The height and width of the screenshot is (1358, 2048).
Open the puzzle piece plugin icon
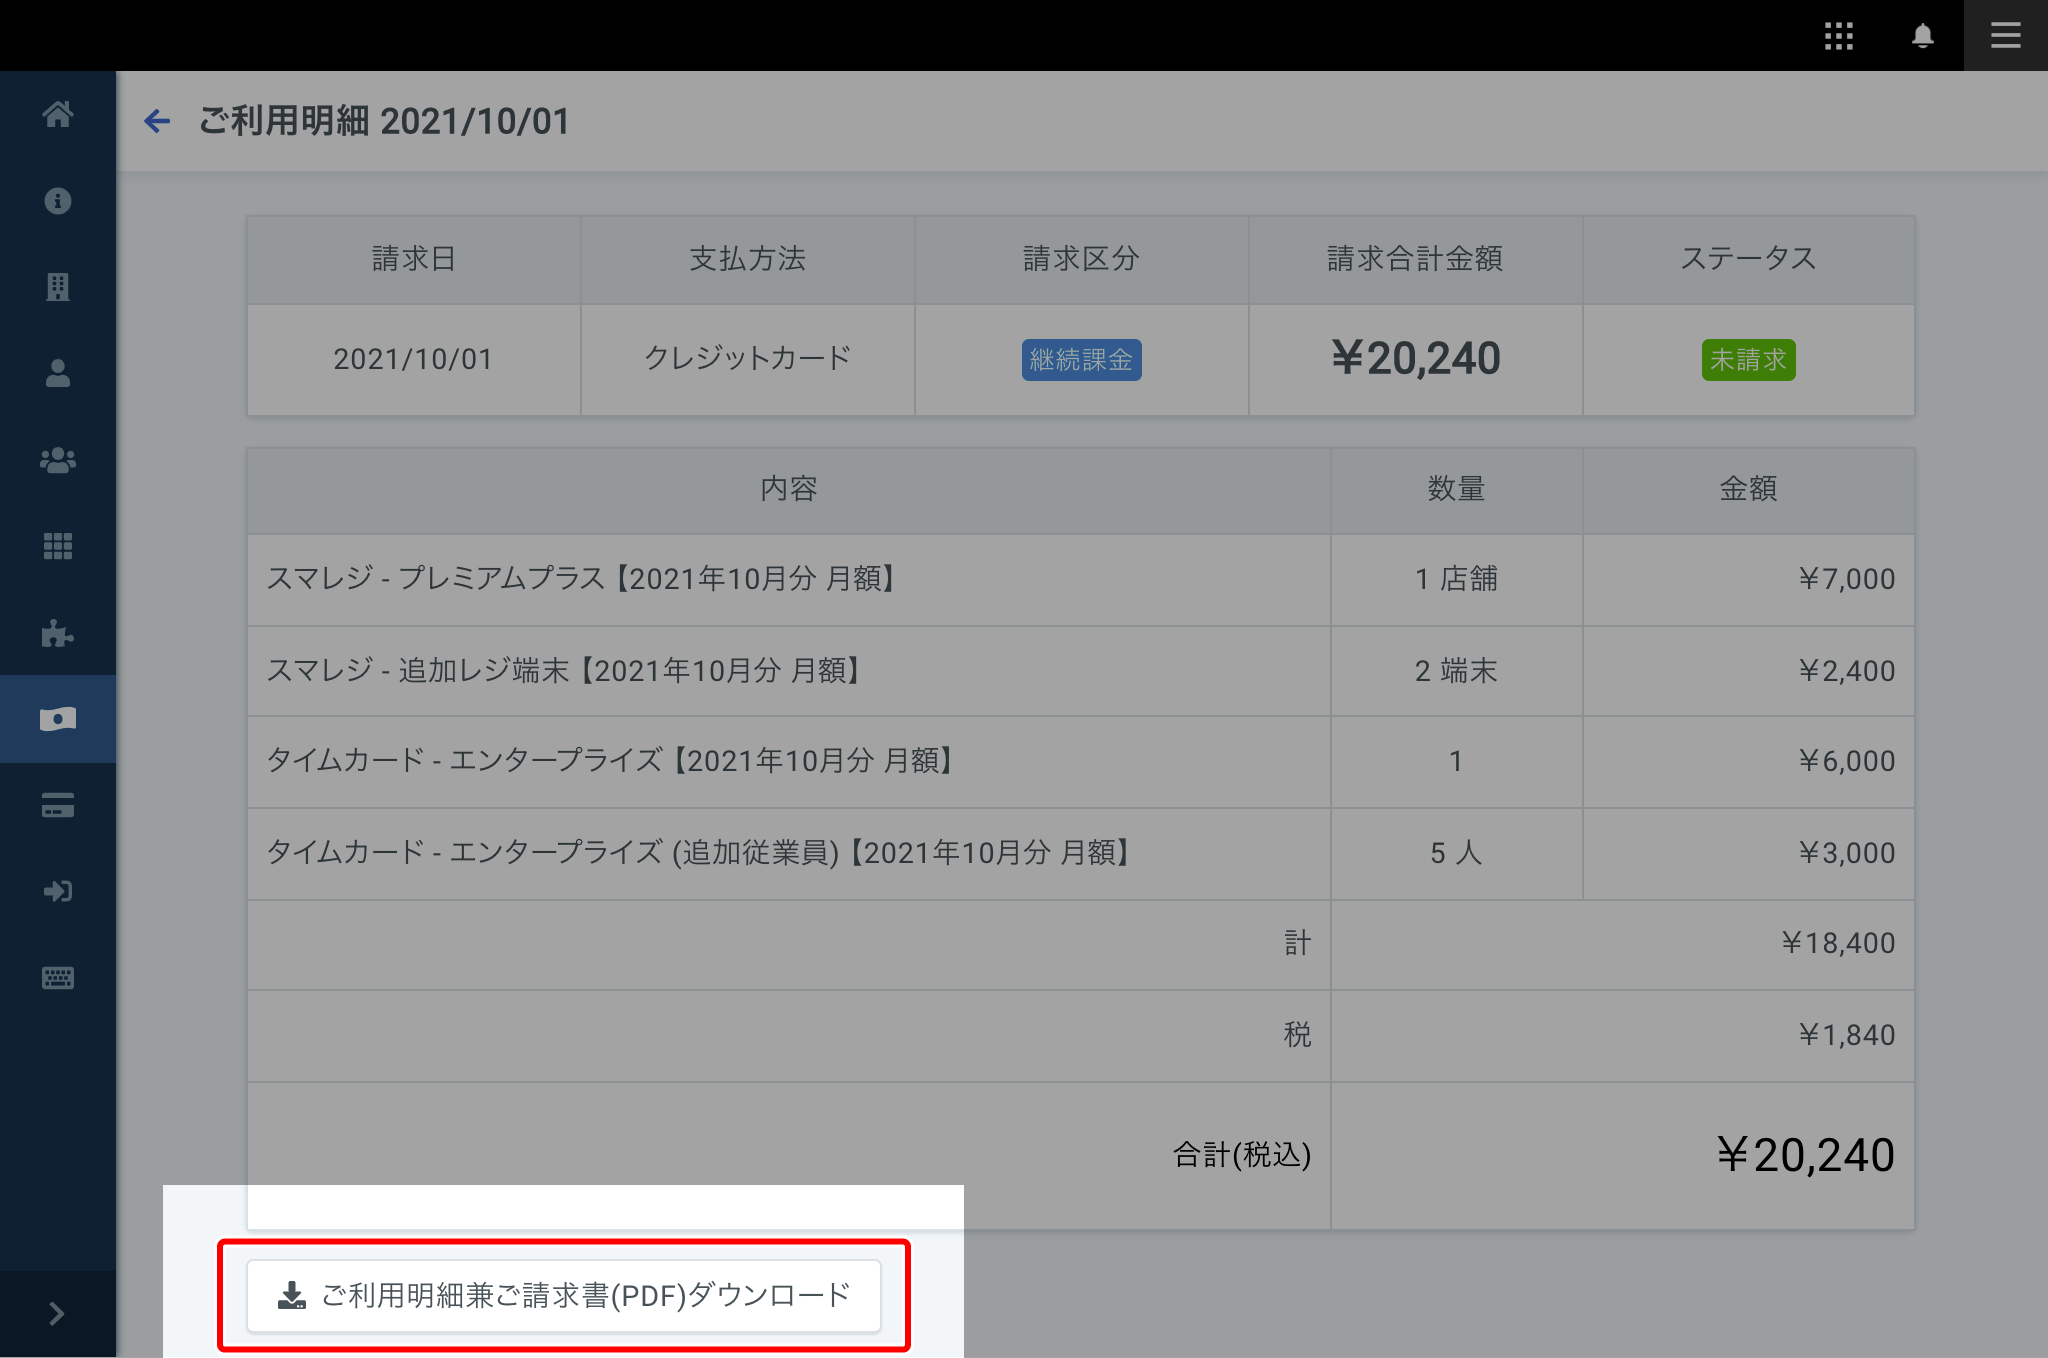tap(58, 633)
